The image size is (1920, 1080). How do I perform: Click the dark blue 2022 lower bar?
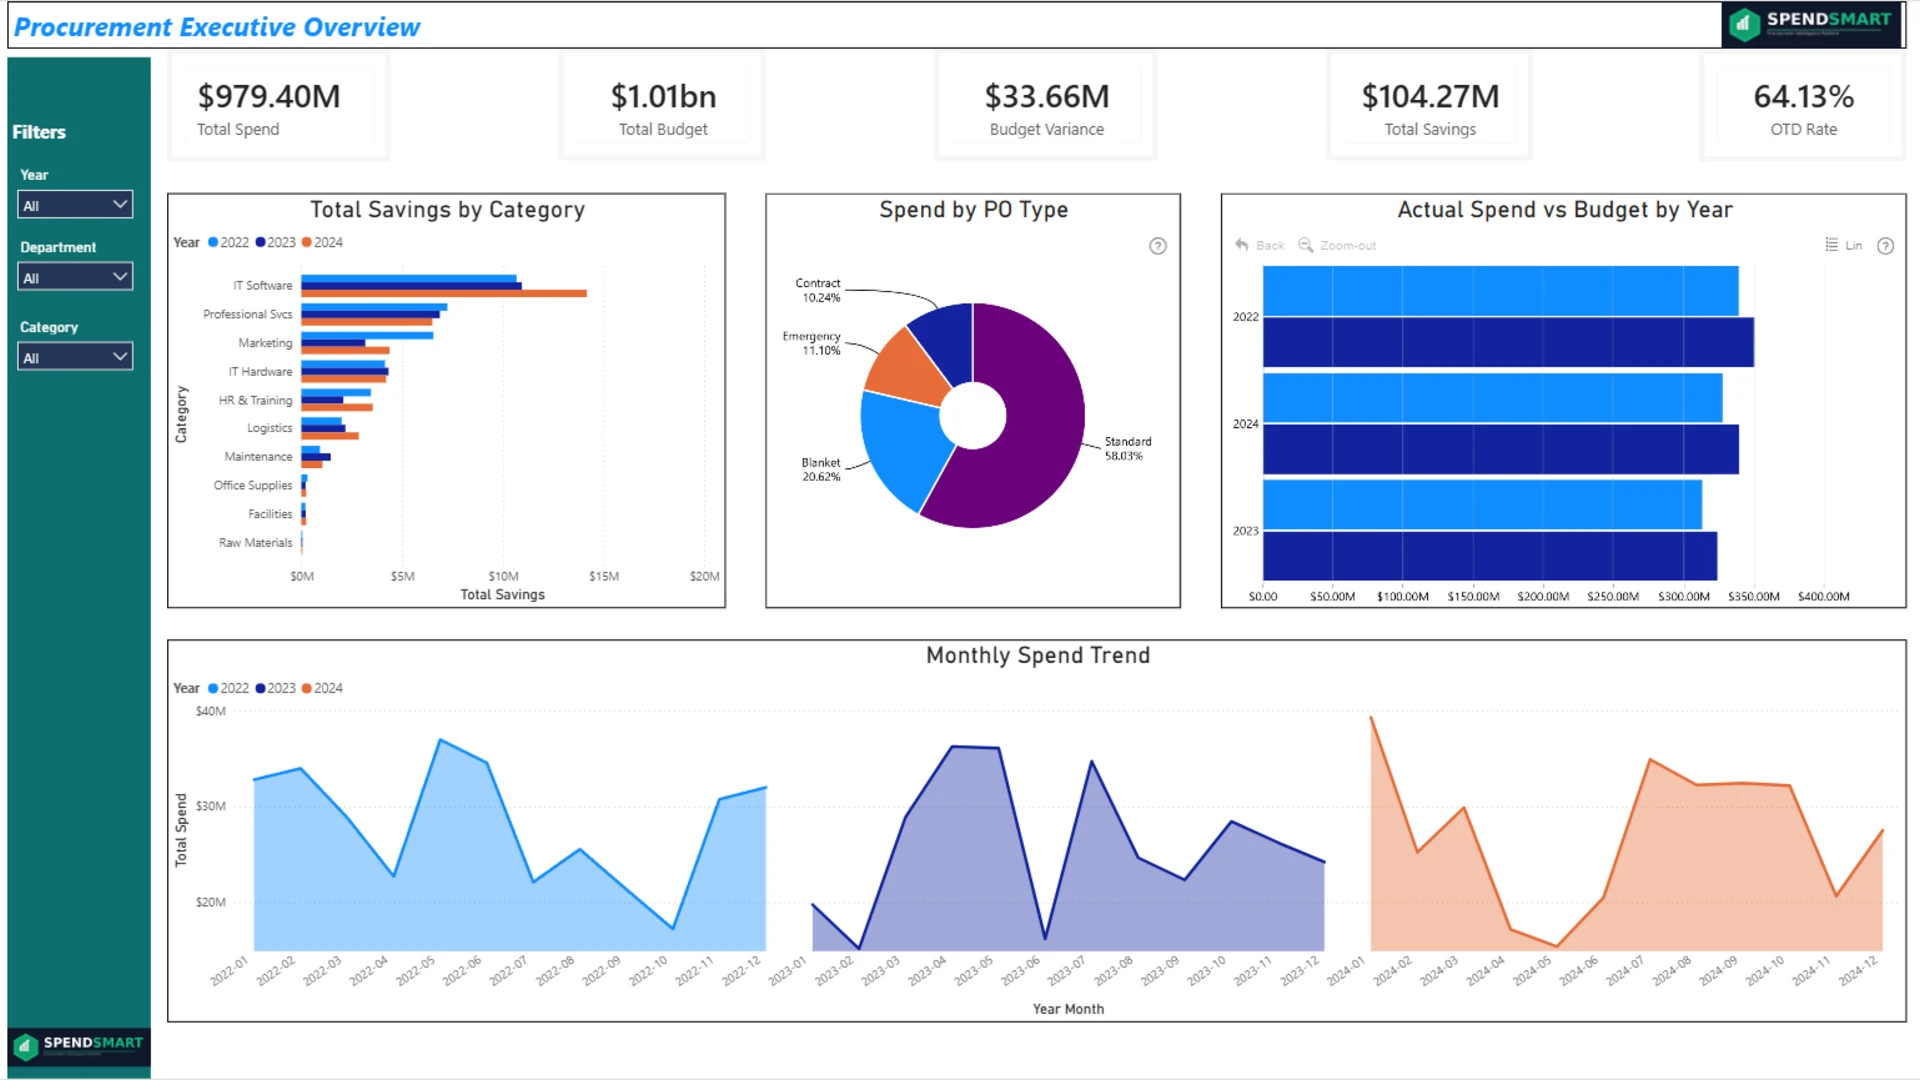tap(1509, 342)
